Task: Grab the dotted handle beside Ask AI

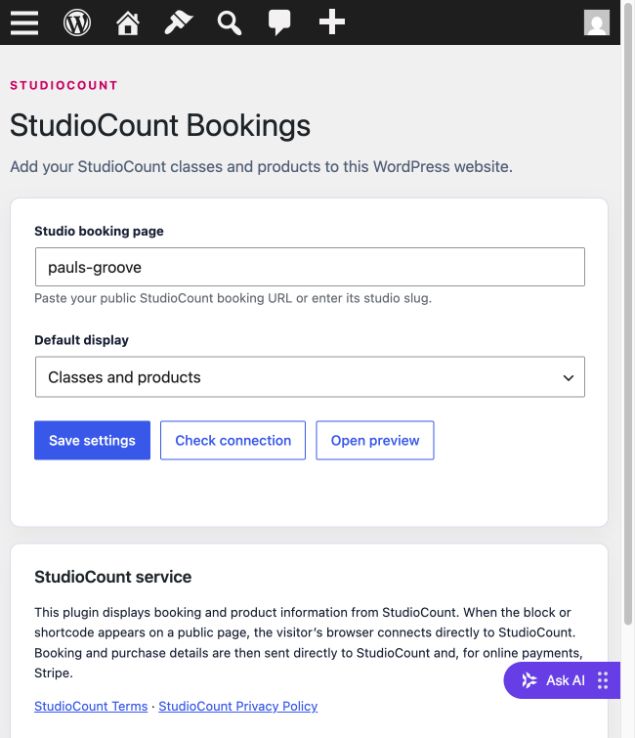Action: 603,680
